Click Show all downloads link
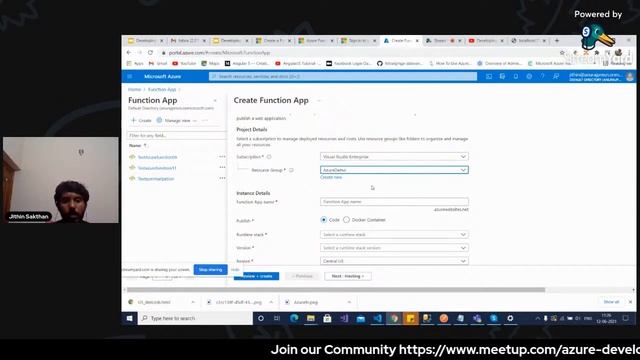Screen dimensions: 640x360 click(611, 302)
